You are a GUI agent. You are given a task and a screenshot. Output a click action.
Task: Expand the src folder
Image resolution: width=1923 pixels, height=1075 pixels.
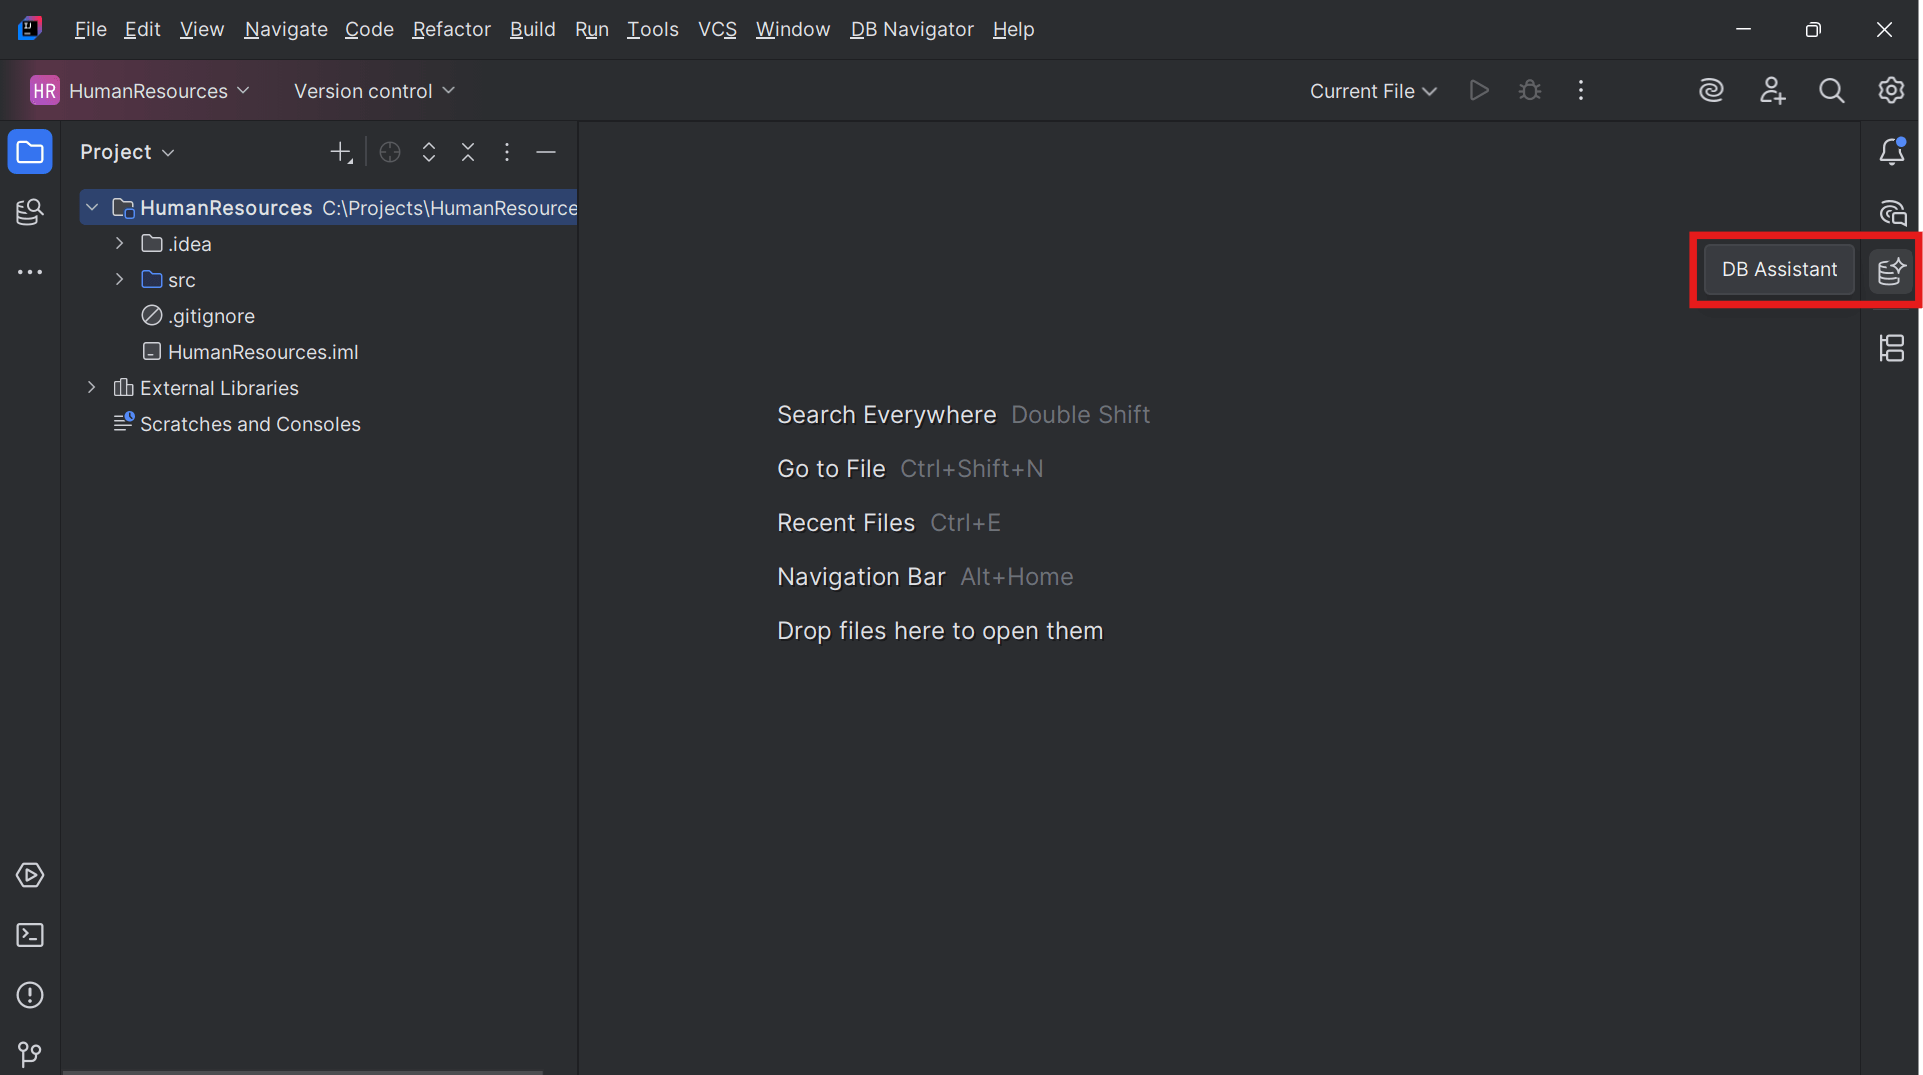(x=118, y=279)
